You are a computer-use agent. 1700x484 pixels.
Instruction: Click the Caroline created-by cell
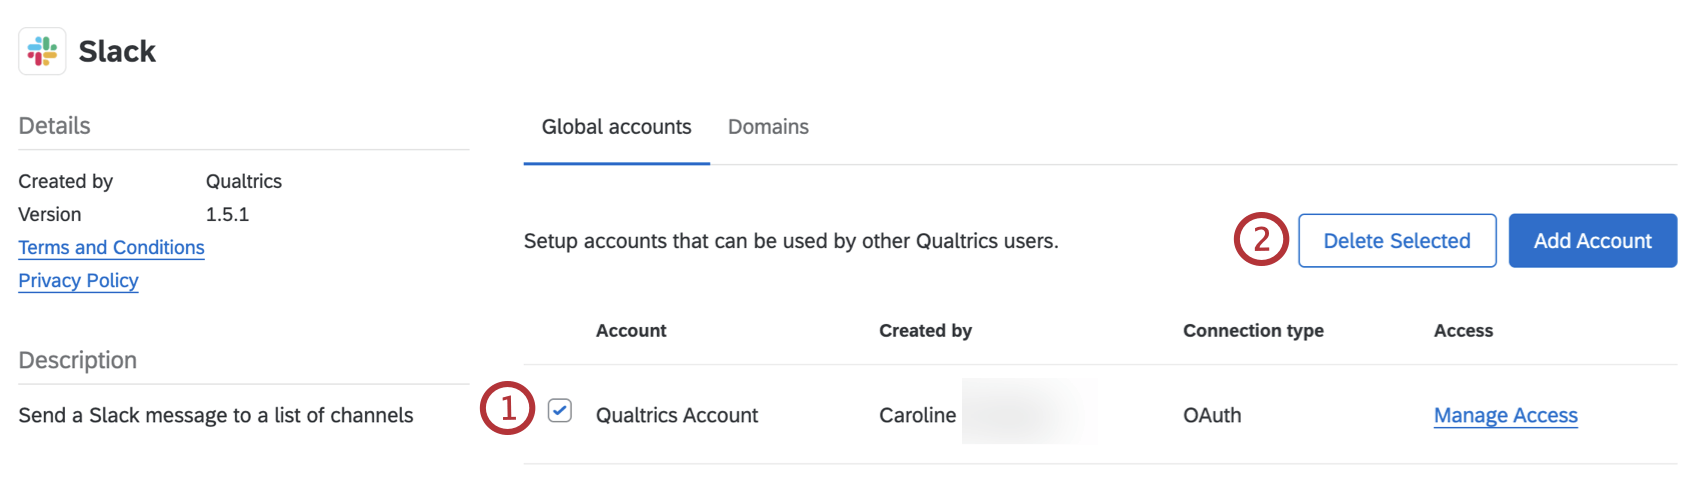pos(917,415)
